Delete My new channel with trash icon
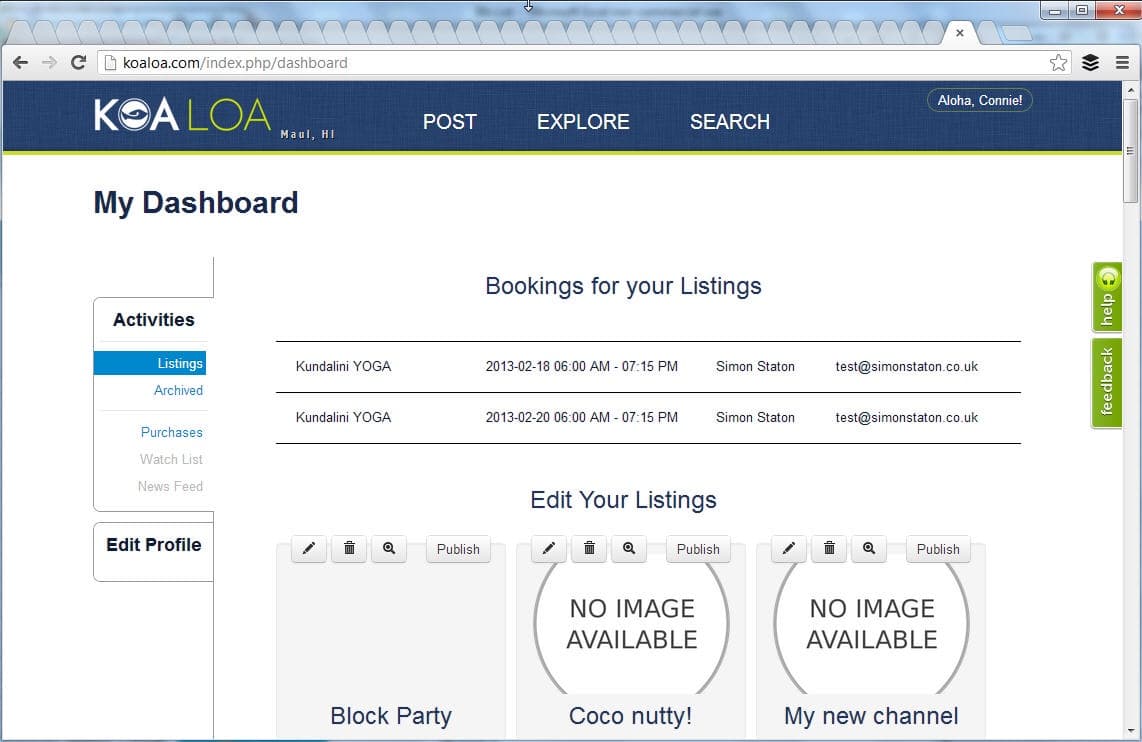 pyautogui.click(x=829, y=549)
